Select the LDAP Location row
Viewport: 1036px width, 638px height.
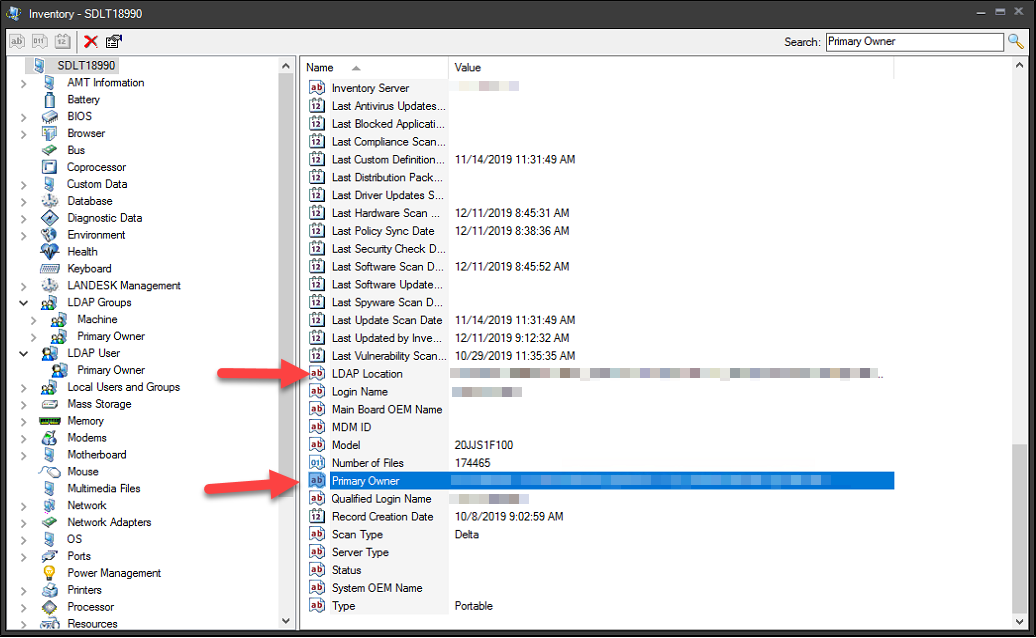pos(367,374)
